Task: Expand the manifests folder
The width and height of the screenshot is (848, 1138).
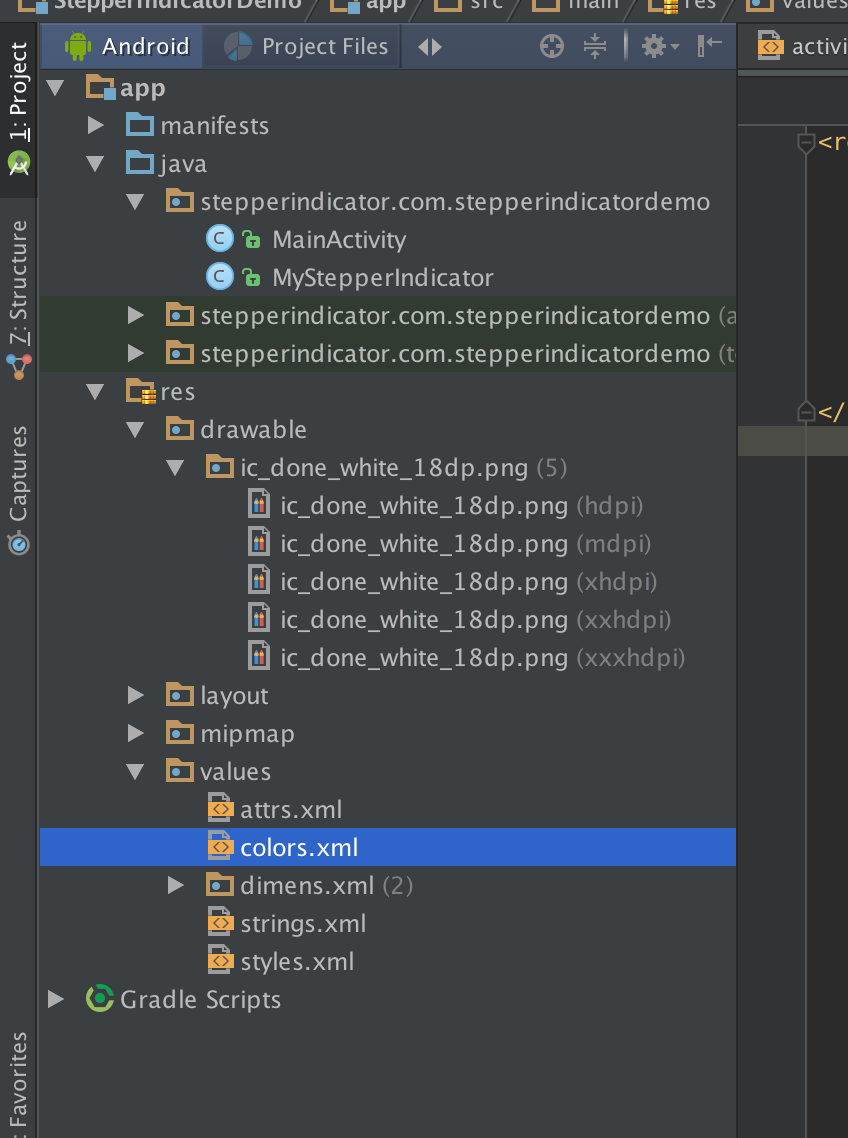Action: point(96,126)
